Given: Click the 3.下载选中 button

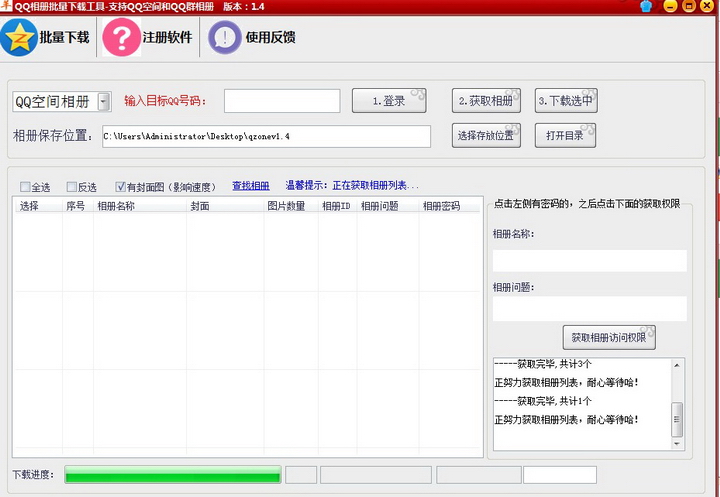Looking at the screenshot, I should [x=566, y=101].
